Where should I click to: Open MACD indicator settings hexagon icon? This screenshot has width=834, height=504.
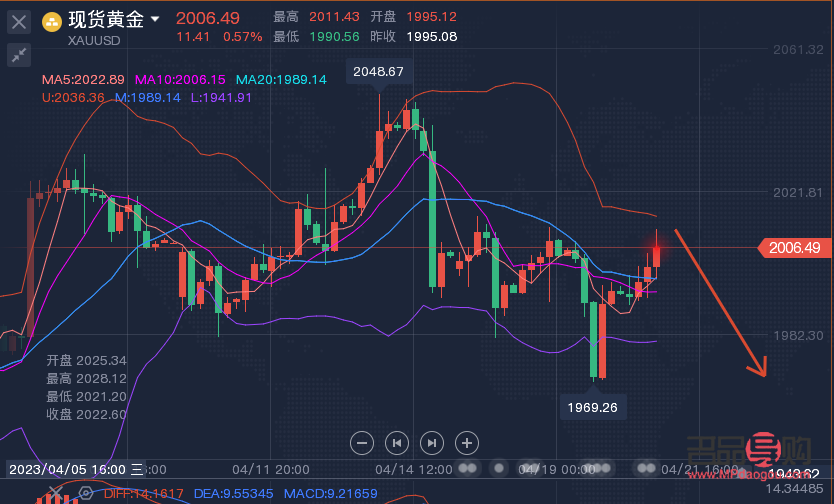click(88, 493)
